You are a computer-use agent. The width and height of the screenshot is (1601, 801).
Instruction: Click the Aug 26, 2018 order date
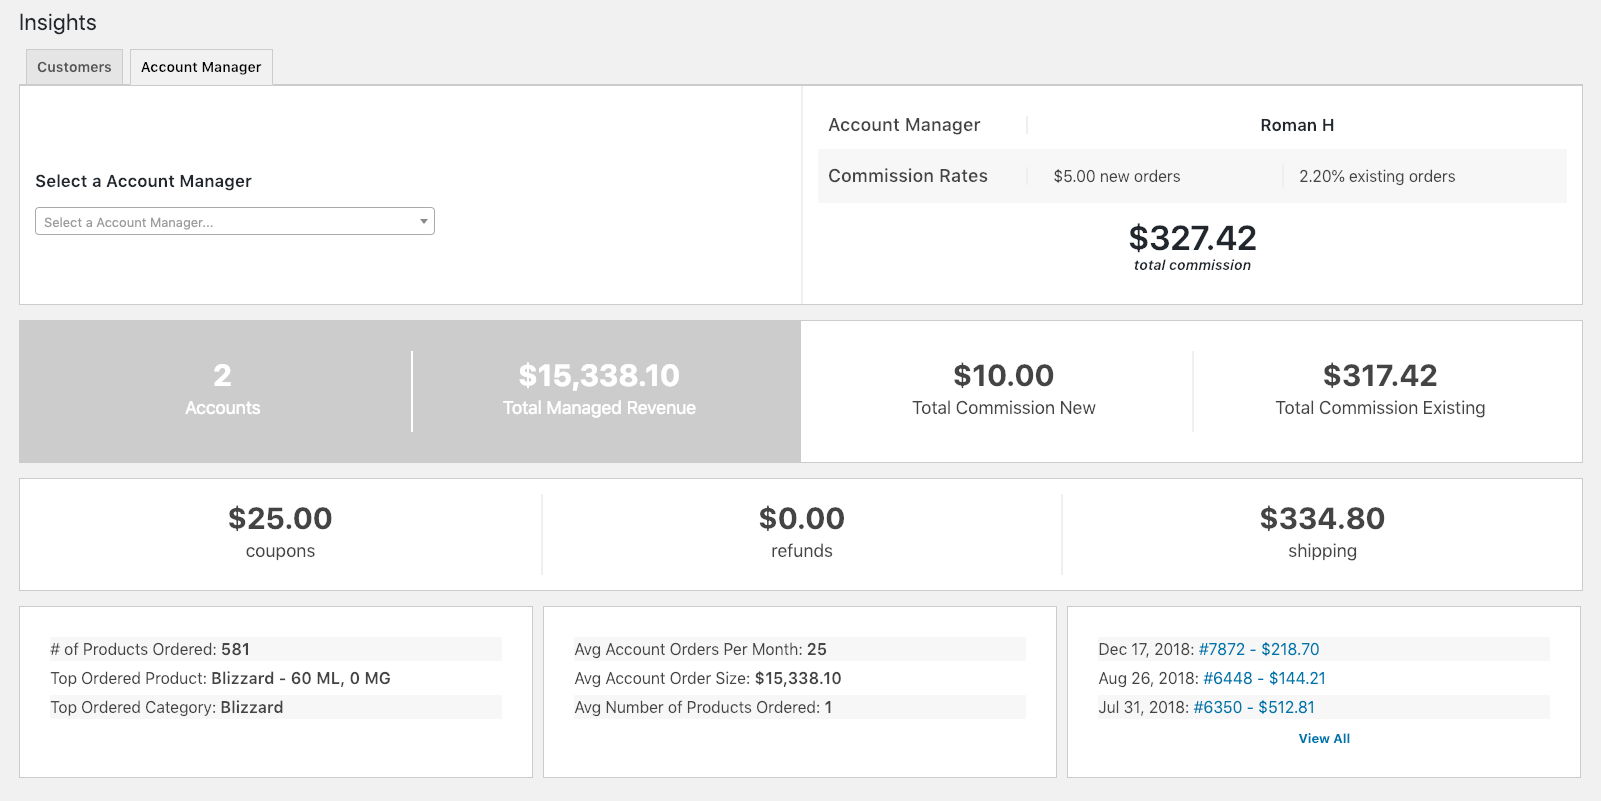click(x=1148, y=678)
